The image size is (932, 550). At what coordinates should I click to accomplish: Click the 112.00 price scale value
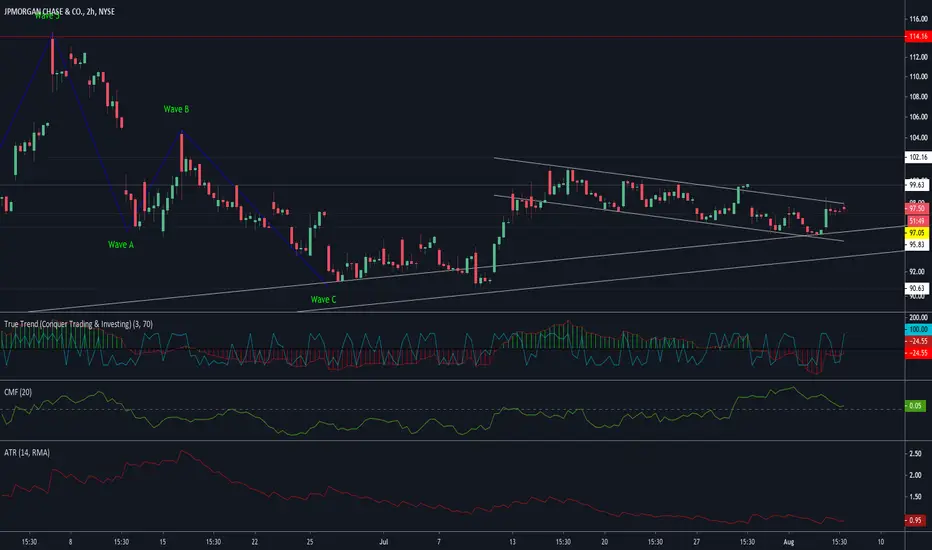(918, 57)
